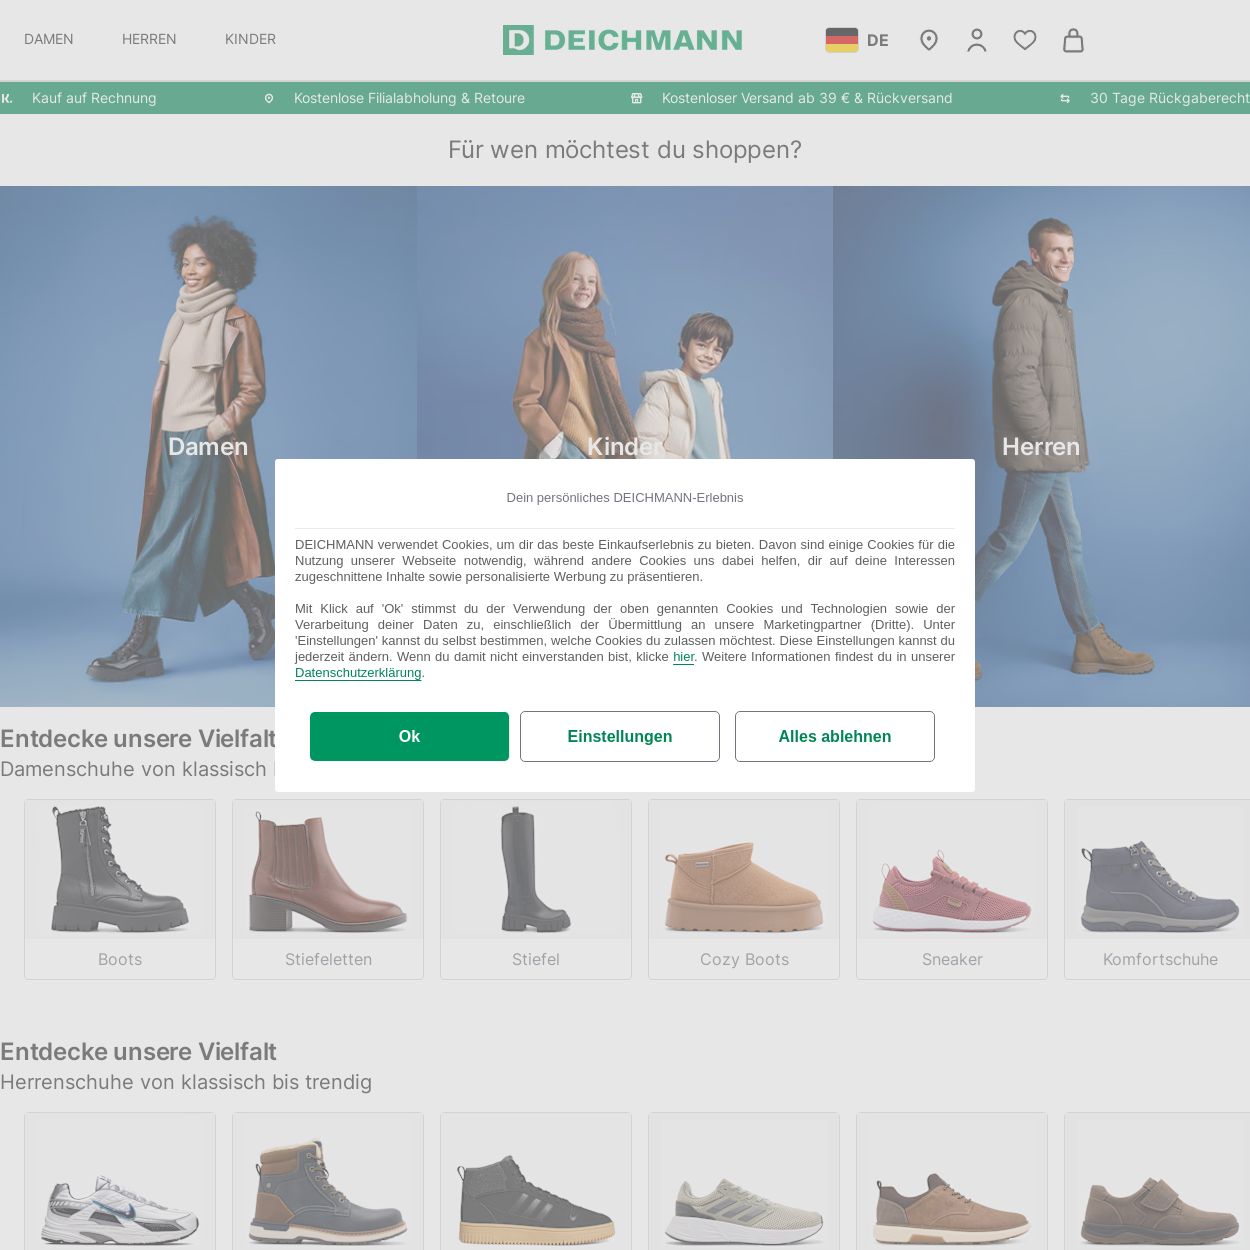Open the Datenschutzerklärung link
The image size is (1250, 1250).
pos(358,673)
